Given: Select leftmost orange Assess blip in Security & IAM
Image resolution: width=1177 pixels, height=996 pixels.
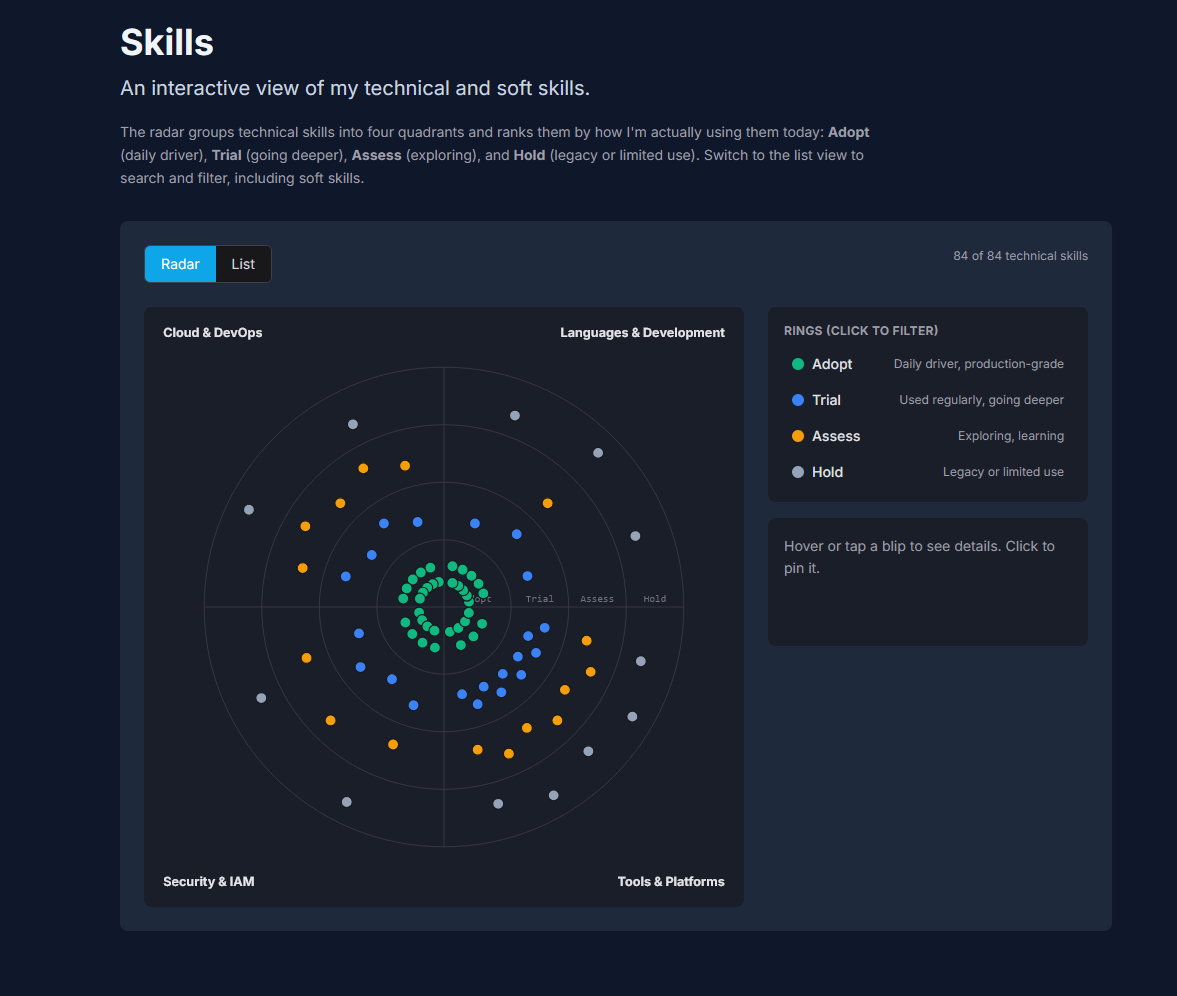Looking at the screenshot, I should (x=306, y=658).
